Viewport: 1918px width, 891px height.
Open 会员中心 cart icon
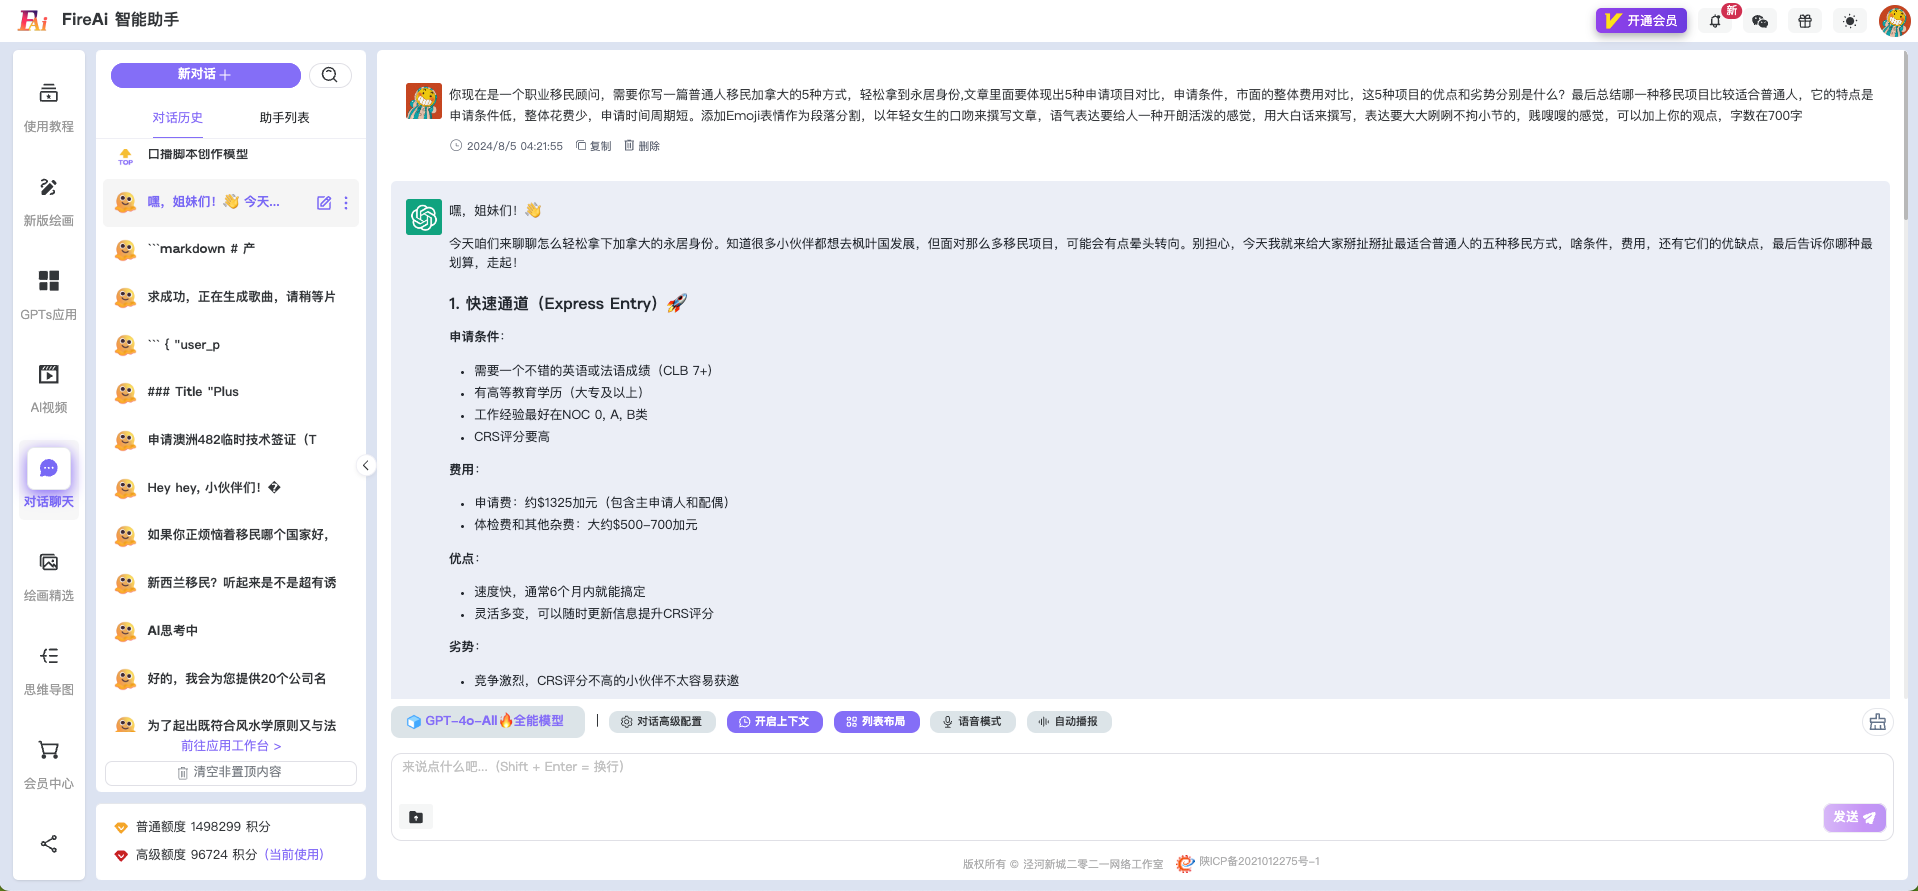[x=48, y=750]
